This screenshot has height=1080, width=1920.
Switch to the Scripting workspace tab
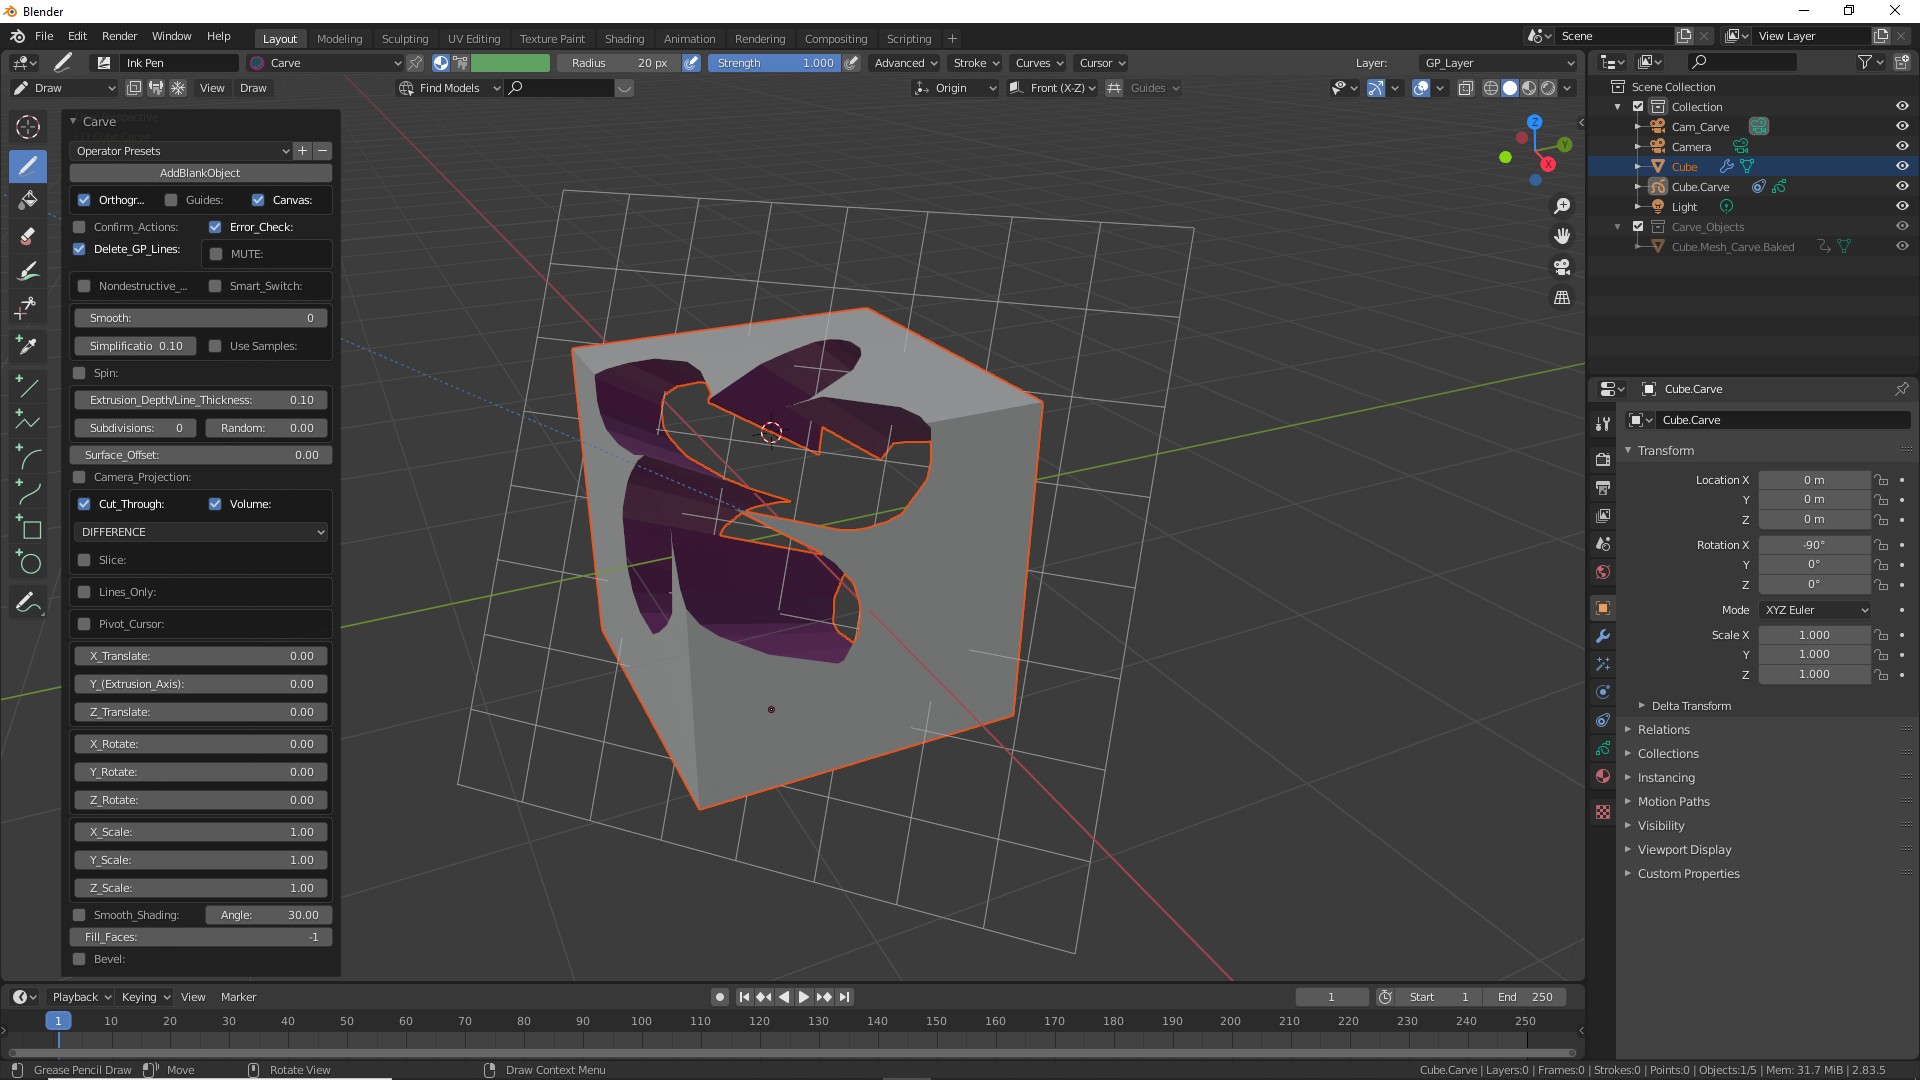[x=909, y=39]
